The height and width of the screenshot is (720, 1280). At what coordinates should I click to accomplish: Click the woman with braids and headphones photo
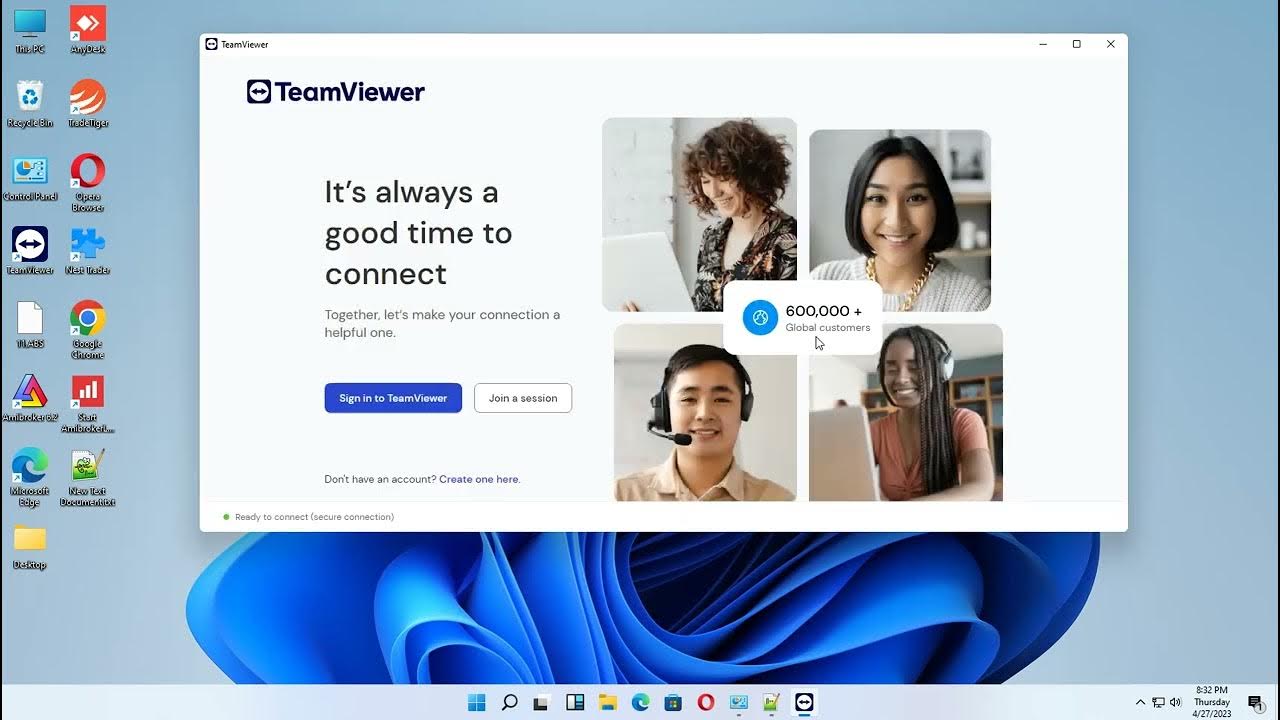pyautogui.click(x=906, y=412)
